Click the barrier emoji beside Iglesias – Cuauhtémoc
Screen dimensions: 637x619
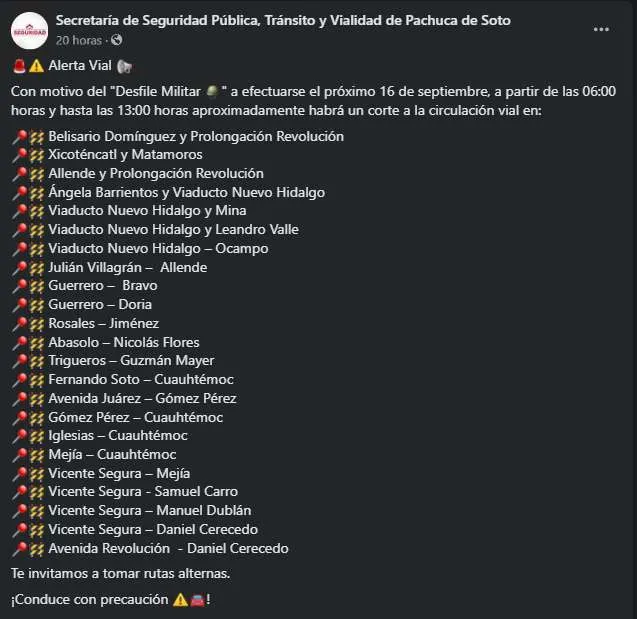click(36, 436)
